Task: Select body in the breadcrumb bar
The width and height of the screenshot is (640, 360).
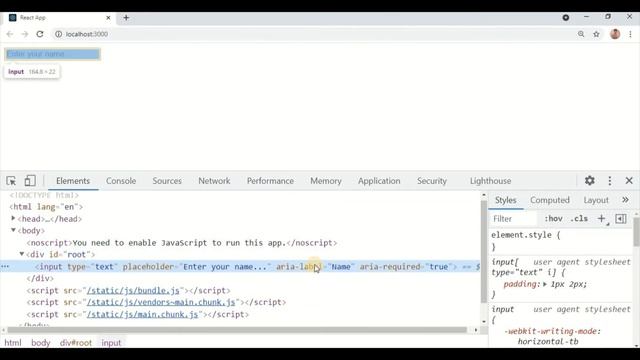Action: click(x=41, y=343)
